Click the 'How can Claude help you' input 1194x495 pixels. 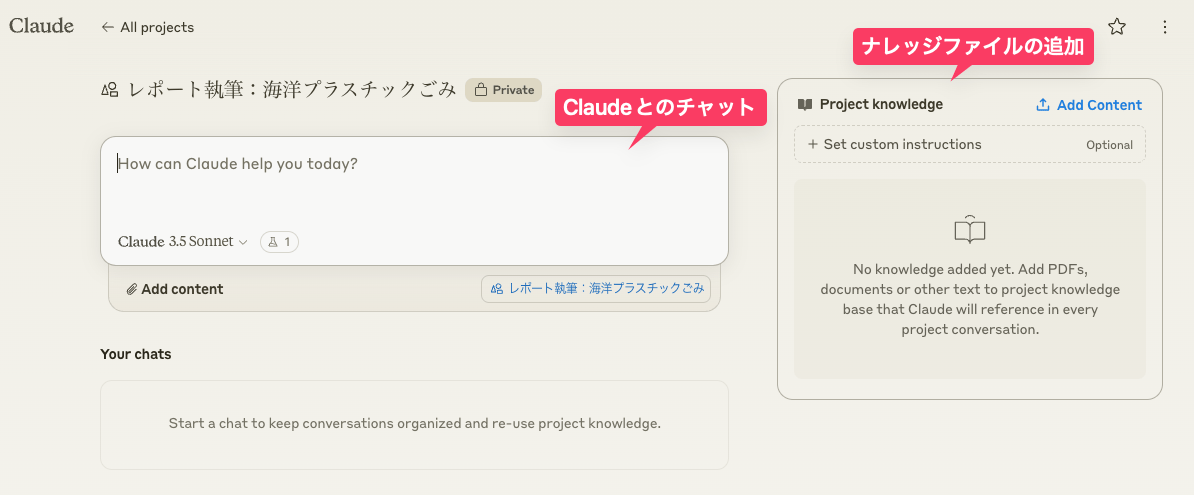click(x=414, y=185)
